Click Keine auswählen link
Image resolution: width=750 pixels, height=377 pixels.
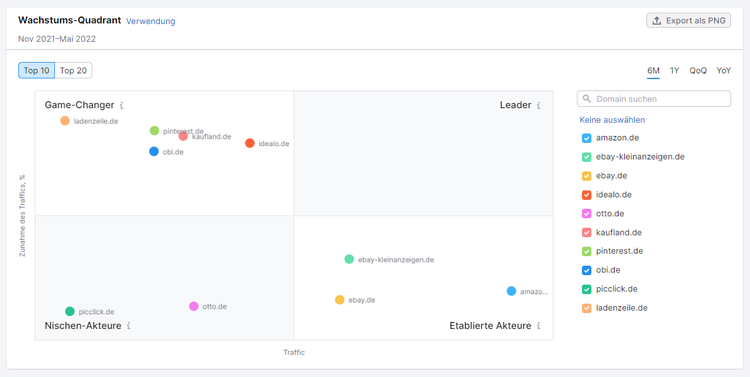point(612,120)
